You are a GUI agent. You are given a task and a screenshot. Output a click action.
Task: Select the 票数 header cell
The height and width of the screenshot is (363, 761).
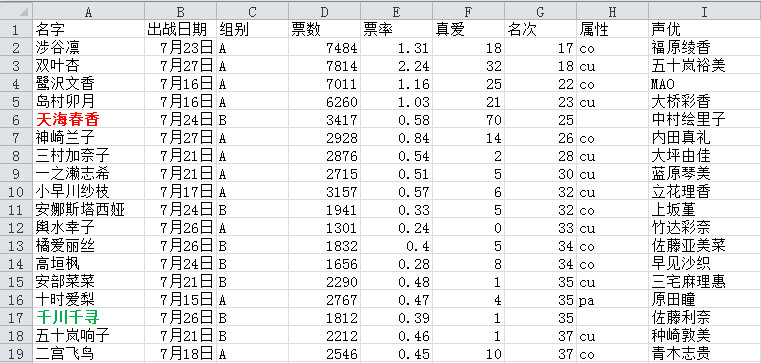(x=325, y=30)
